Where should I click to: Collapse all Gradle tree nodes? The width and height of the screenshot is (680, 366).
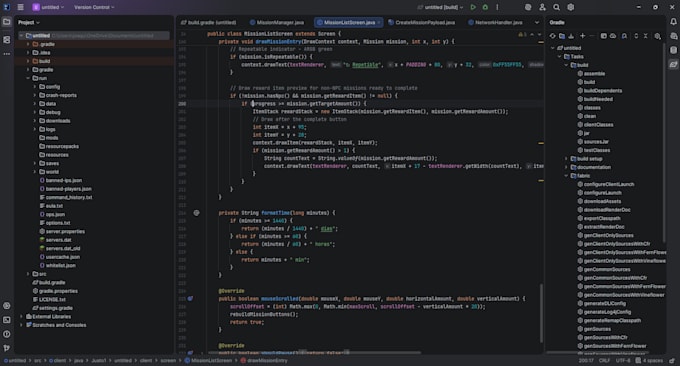[x=646, y=36]
